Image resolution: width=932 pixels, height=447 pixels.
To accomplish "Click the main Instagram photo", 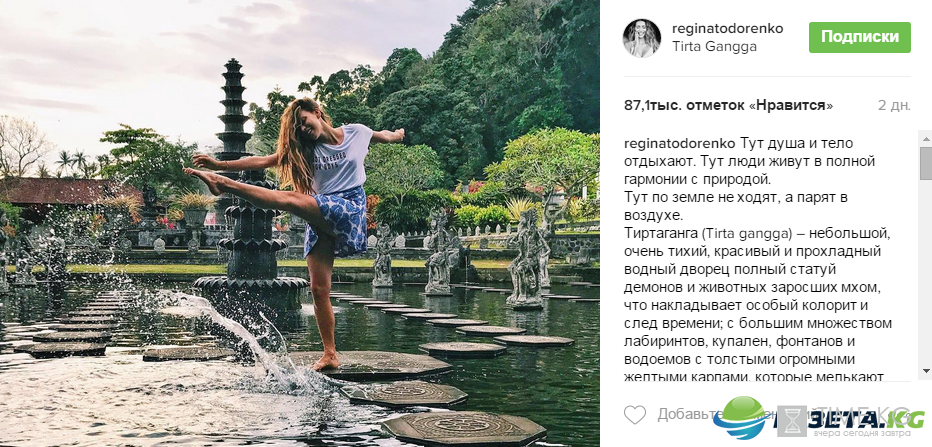I will 300,224.
